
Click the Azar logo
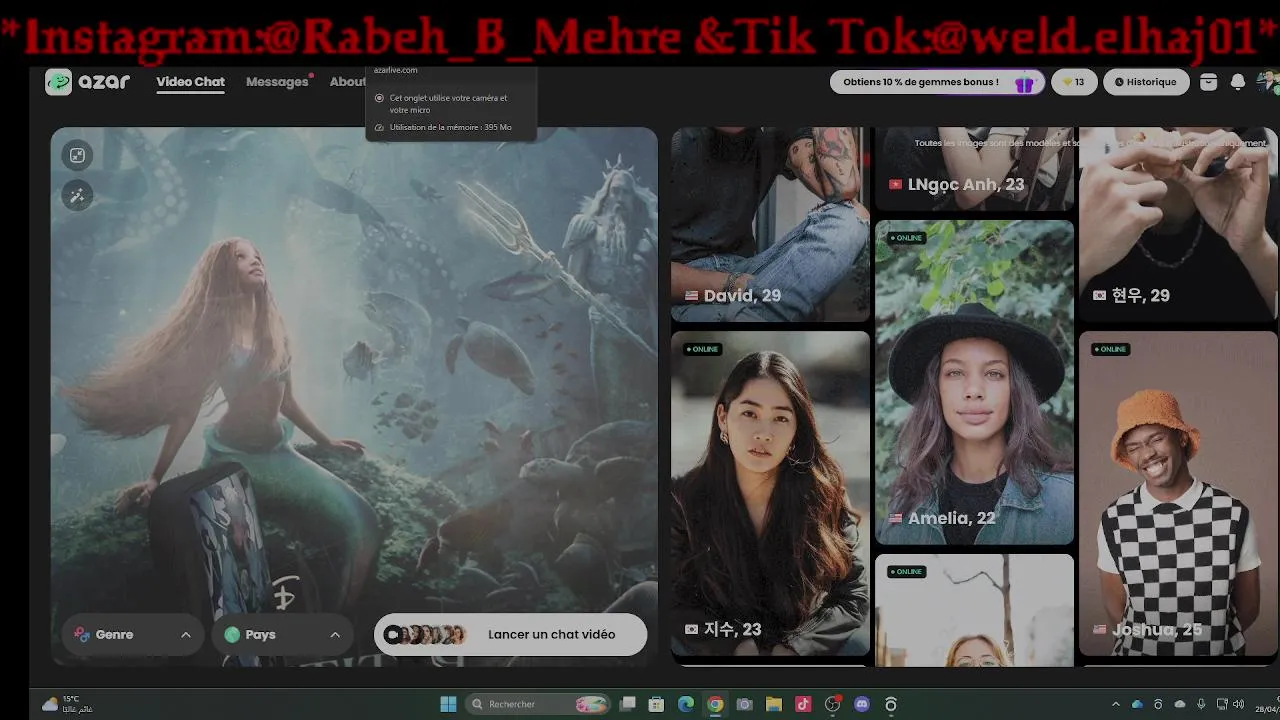[x=88, y=82]
